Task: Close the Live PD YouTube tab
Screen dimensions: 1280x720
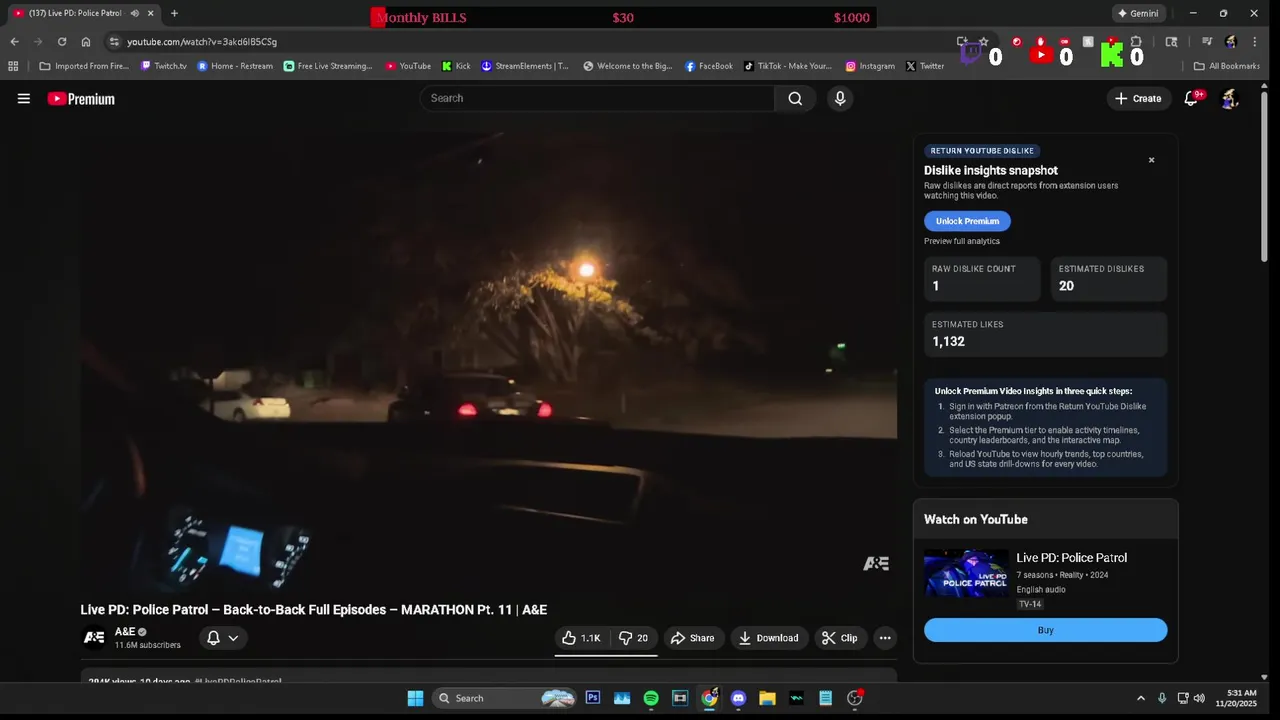Action: [151, 13]
